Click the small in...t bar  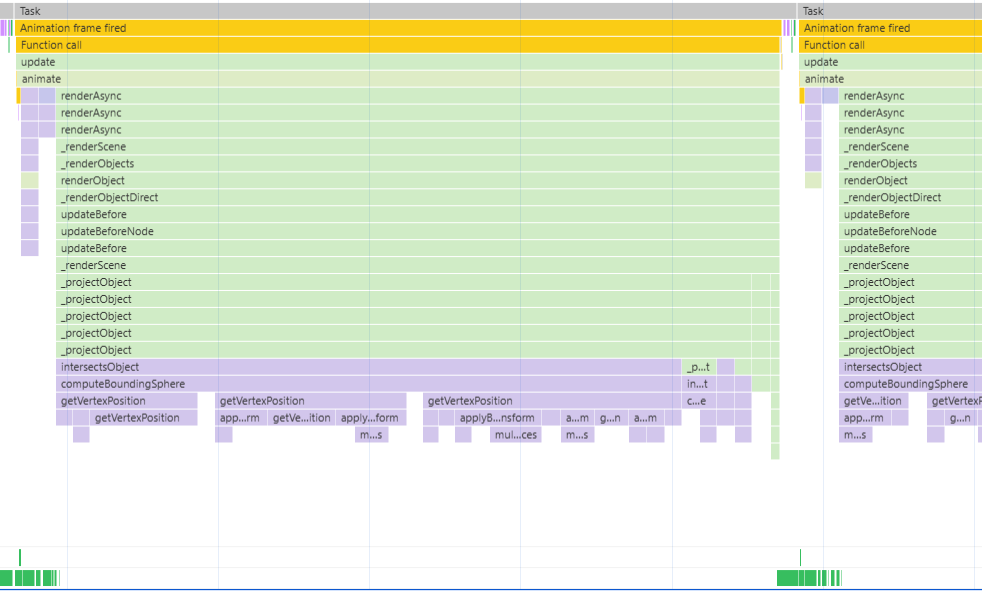(699, 383)
